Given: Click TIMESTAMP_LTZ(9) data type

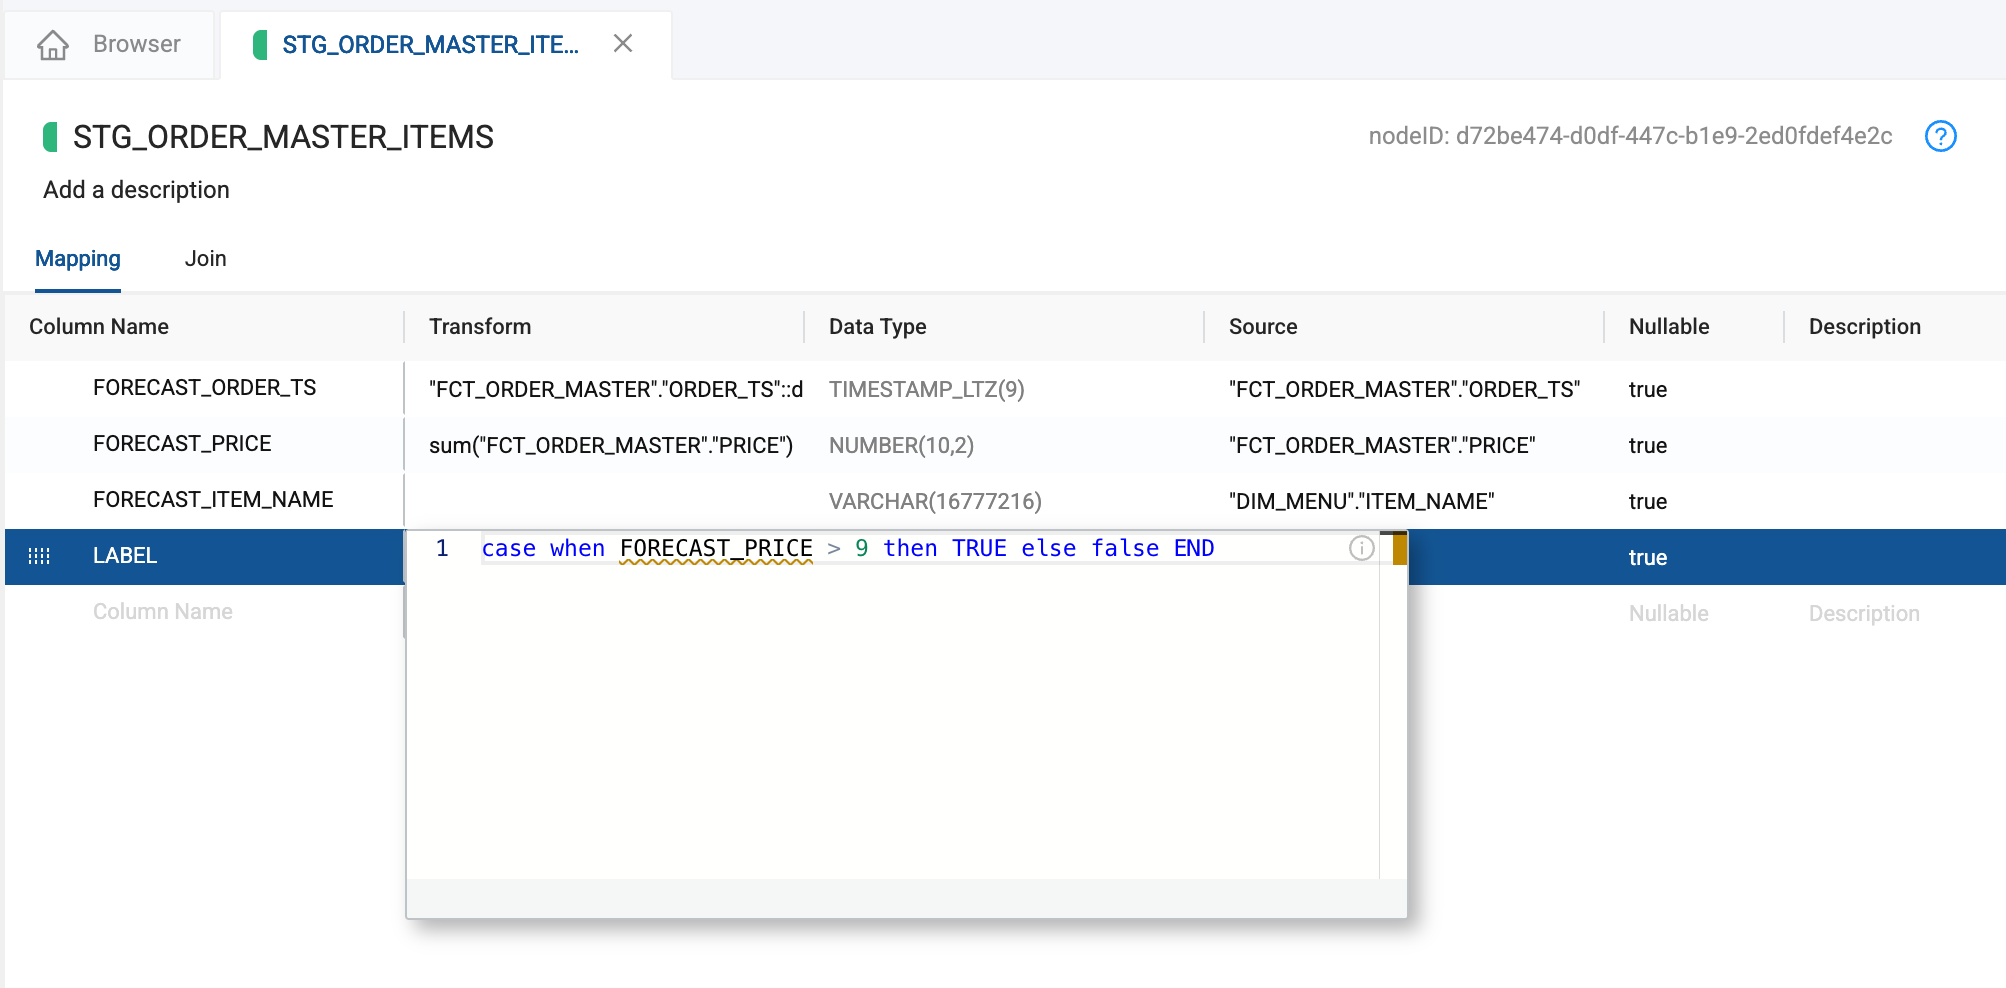Looking at the screenshot, I should coord(926,390).
